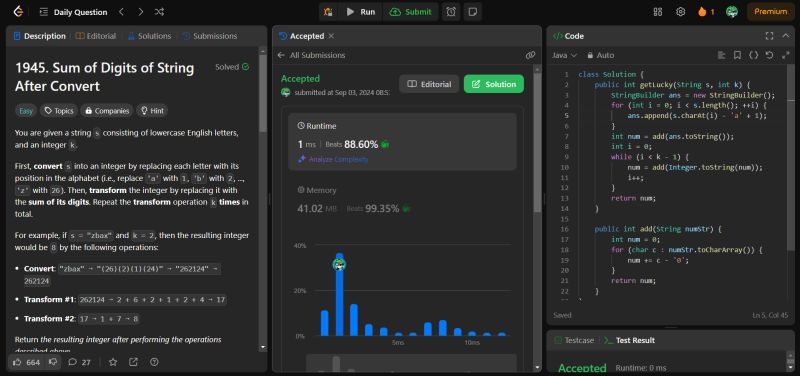
Task: Bookmark the code icon
Action: click(x=737, y=55)
